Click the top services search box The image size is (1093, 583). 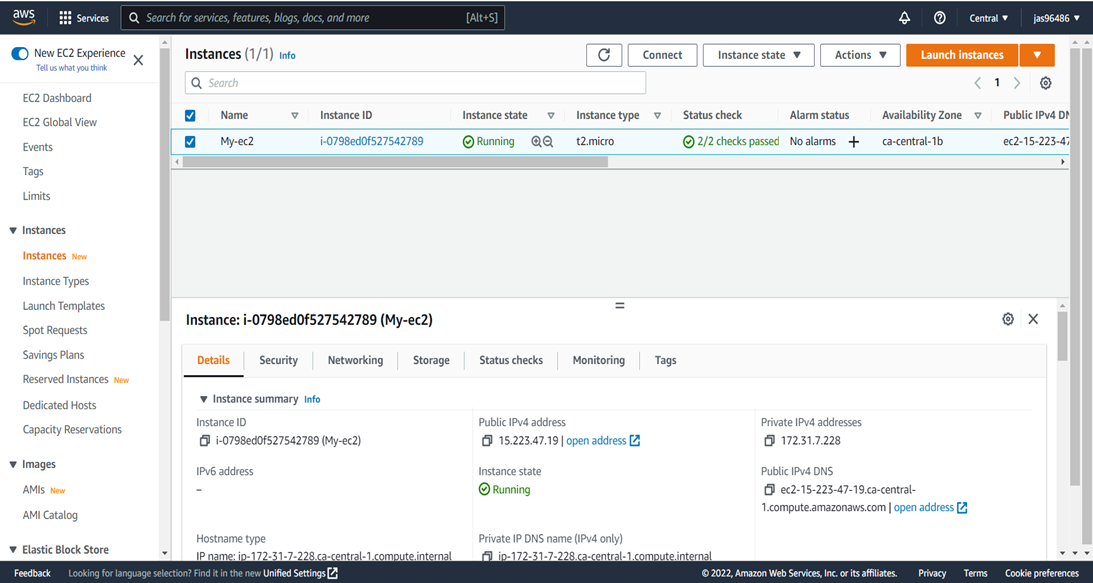pyautogui.click(x=312, y=18)
